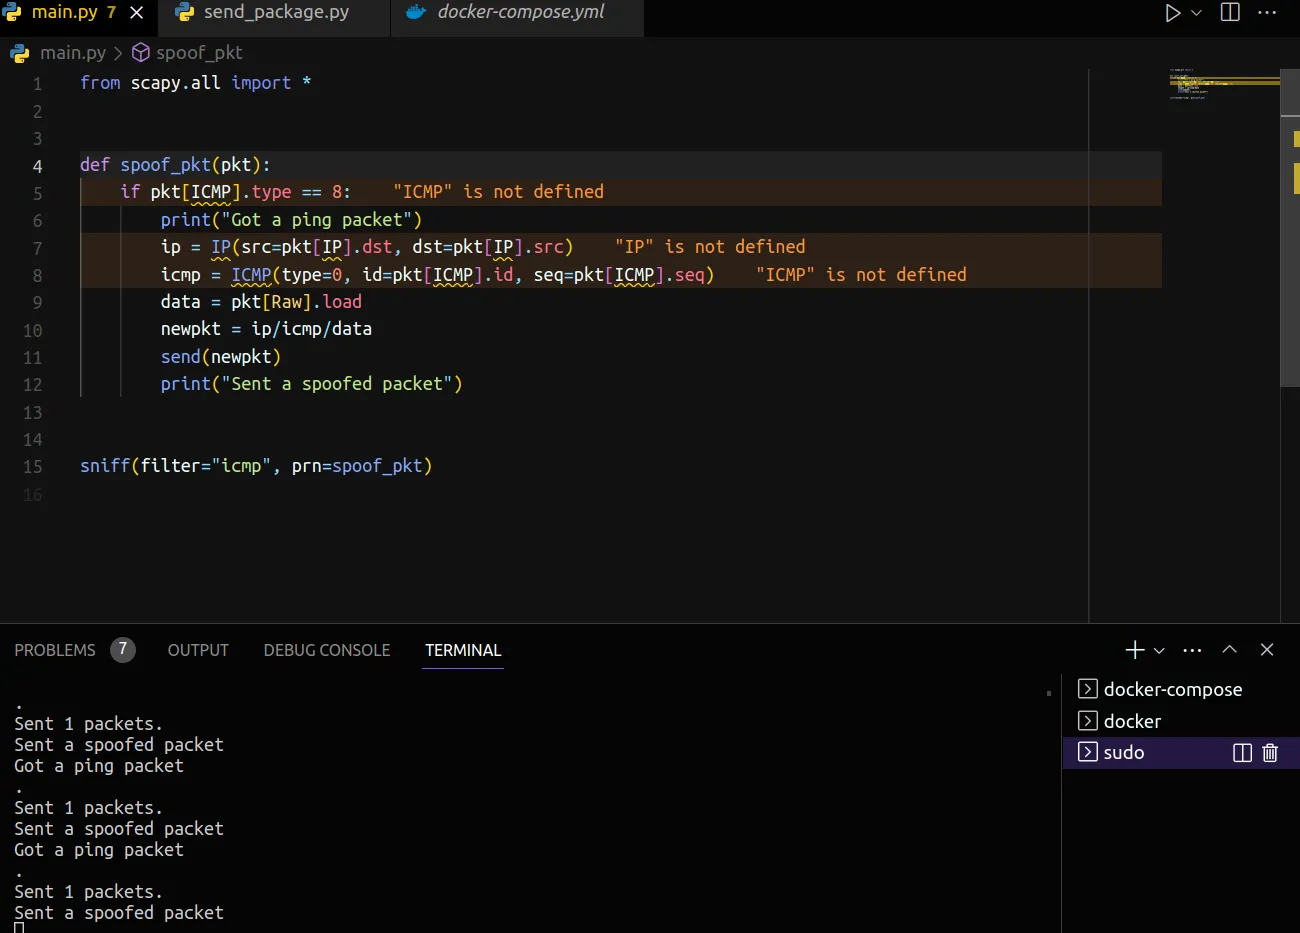Select spoof_pkt symbol in breadcrumb
The width and height of the screenshot is (1300, 933).
coord(198,53)
